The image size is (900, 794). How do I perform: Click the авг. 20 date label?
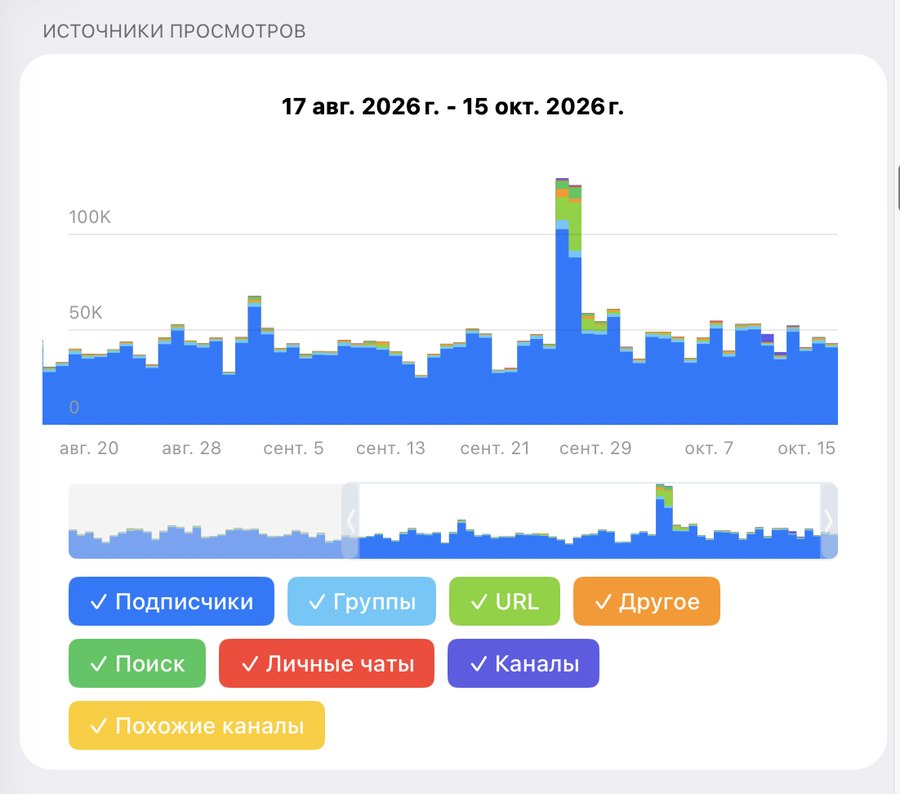pos(89,448)
